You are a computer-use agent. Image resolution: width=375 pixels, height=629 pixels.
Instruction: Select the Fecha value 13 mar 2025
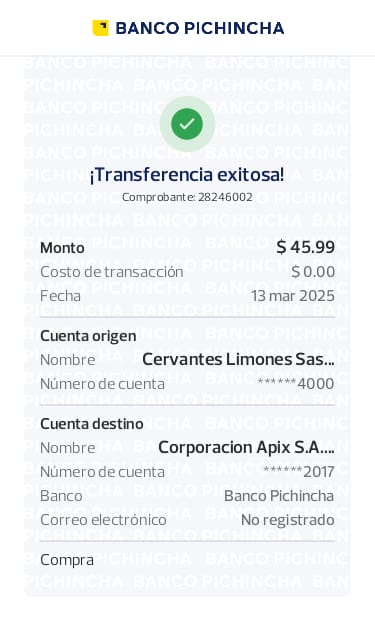click(293, 296)
